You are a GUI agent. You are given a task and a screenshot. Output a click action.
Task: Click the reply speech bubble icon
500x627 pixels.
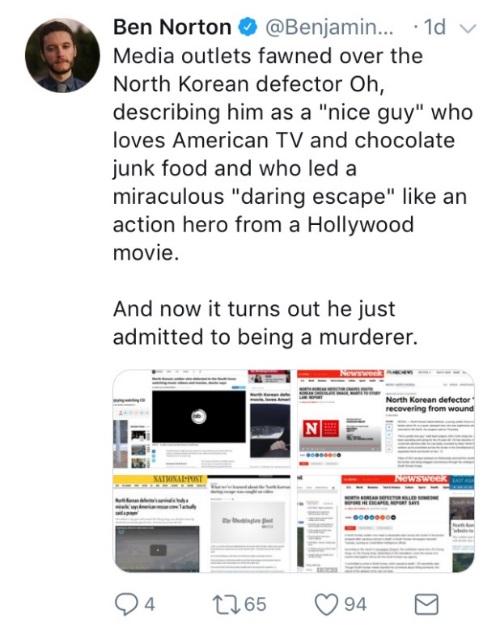126,604
